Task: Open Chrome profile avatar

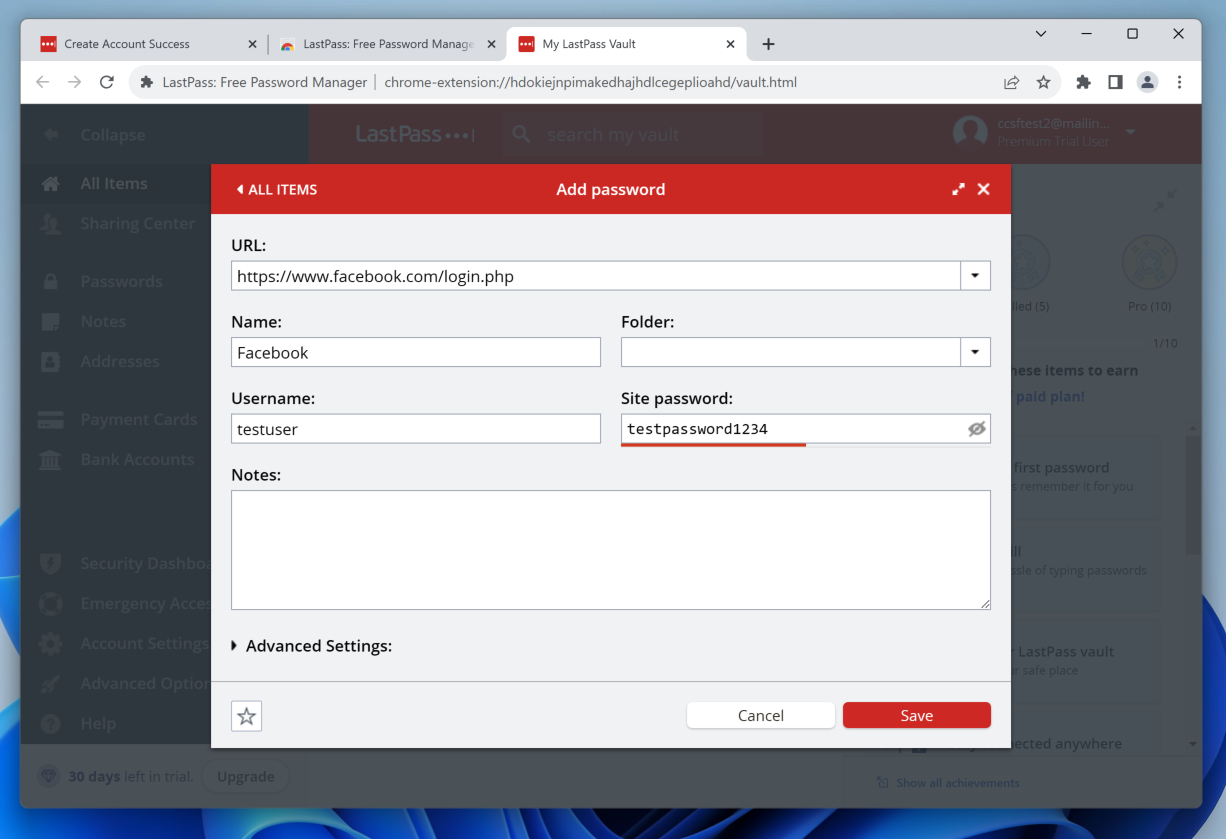Action: [1147, 82]
